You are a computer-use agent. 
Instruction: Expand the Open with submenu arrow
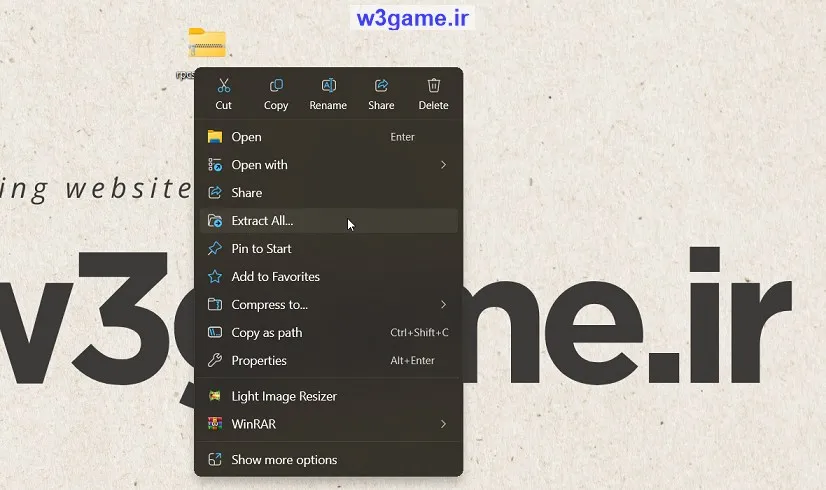tap(443, 165)
